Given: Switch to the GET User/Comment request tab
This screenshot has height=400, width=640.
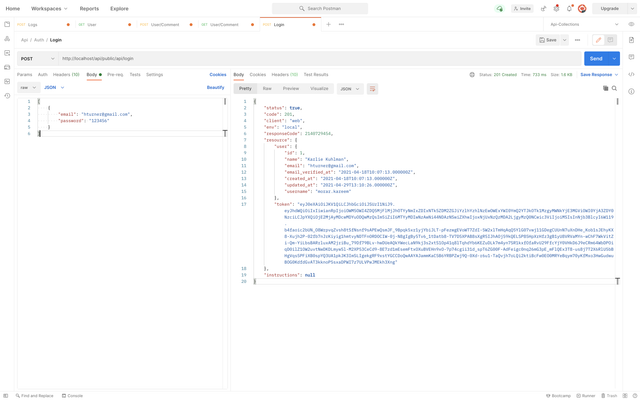Looking at the screenshot, I should tap(227, 24).
